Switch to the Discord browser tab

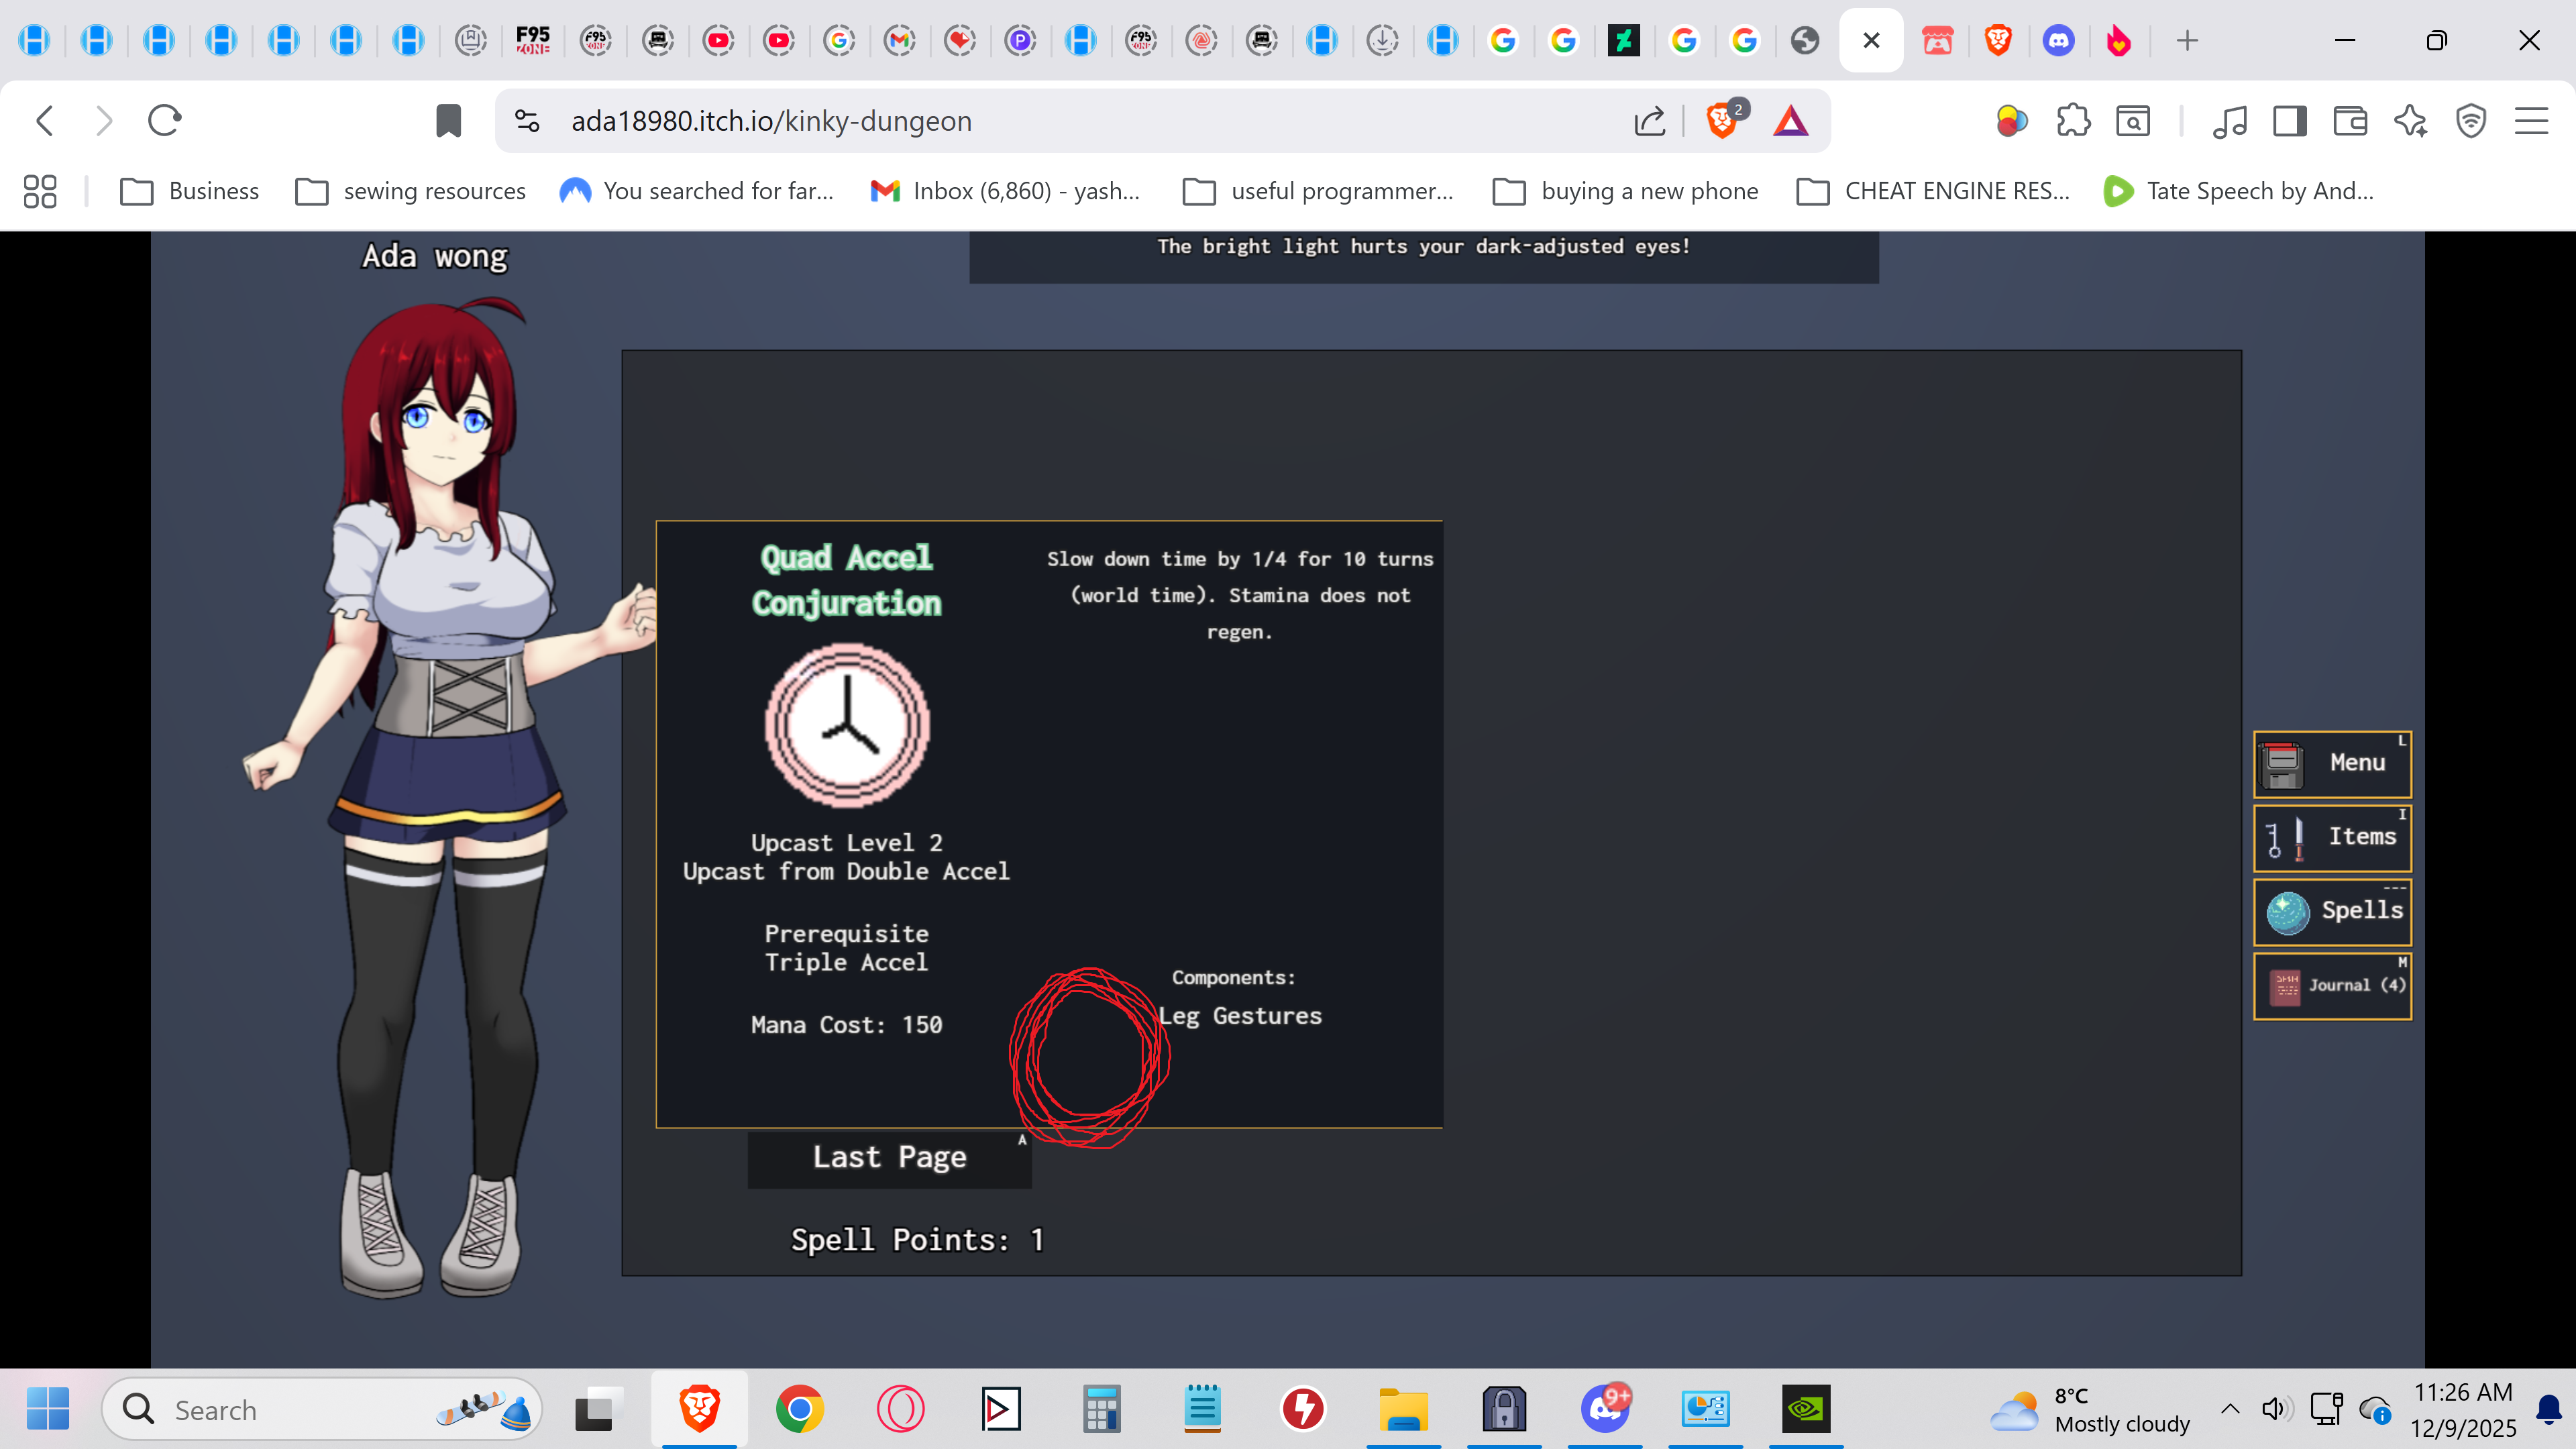[x=2058, y=40]
